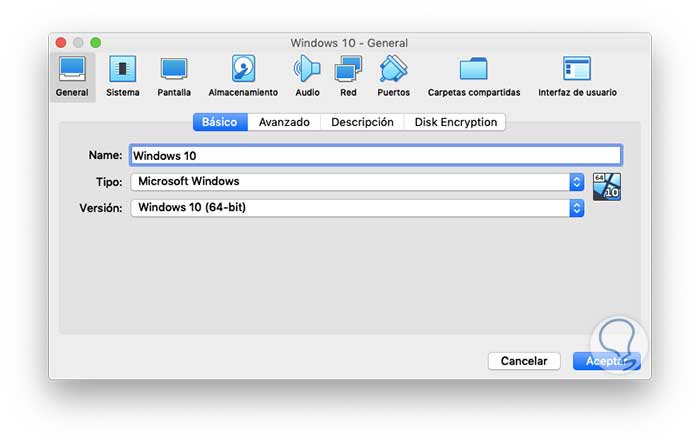
Task: Open the Versión dropdown
Action: pos(357,207)
